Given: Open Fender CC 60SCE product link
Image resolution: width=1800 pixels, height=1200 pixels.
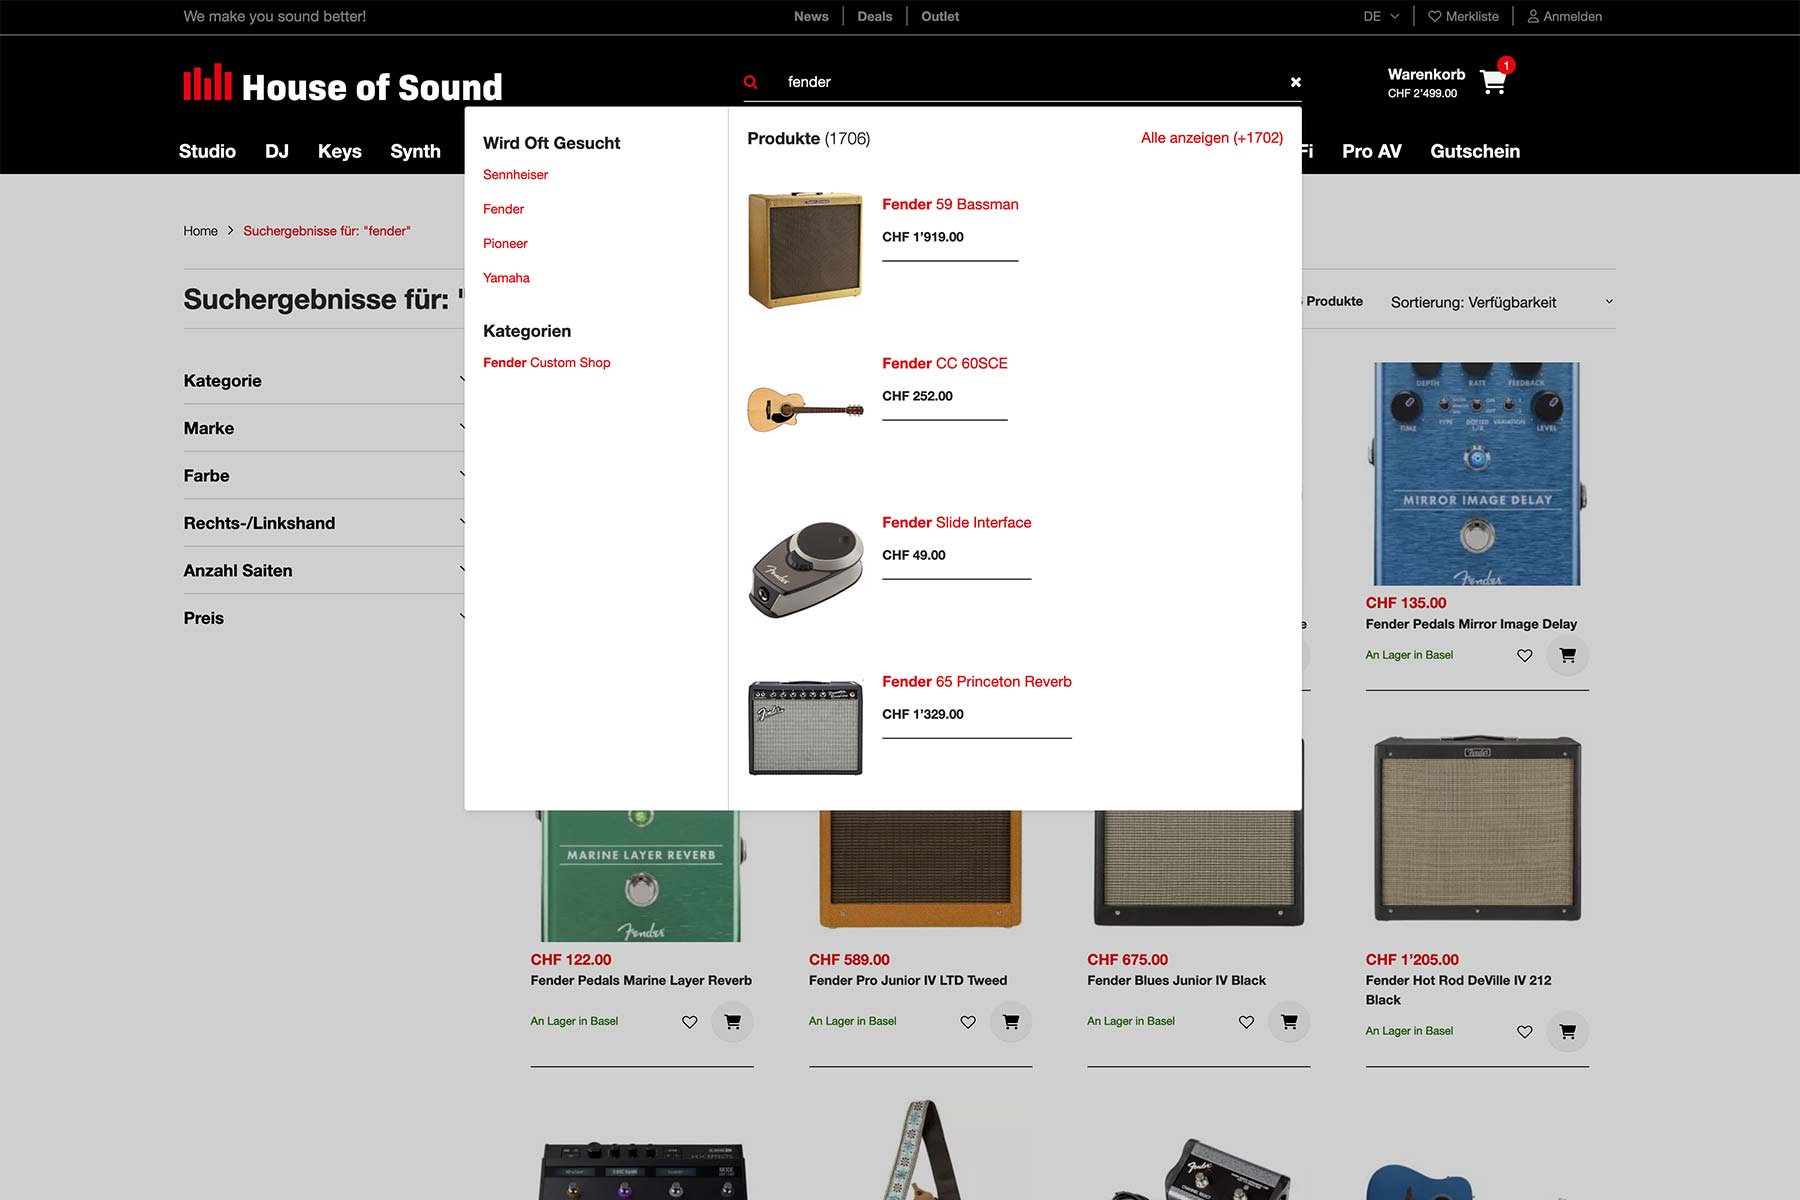Looking at the screenshot, I should (x=944, y=363).
